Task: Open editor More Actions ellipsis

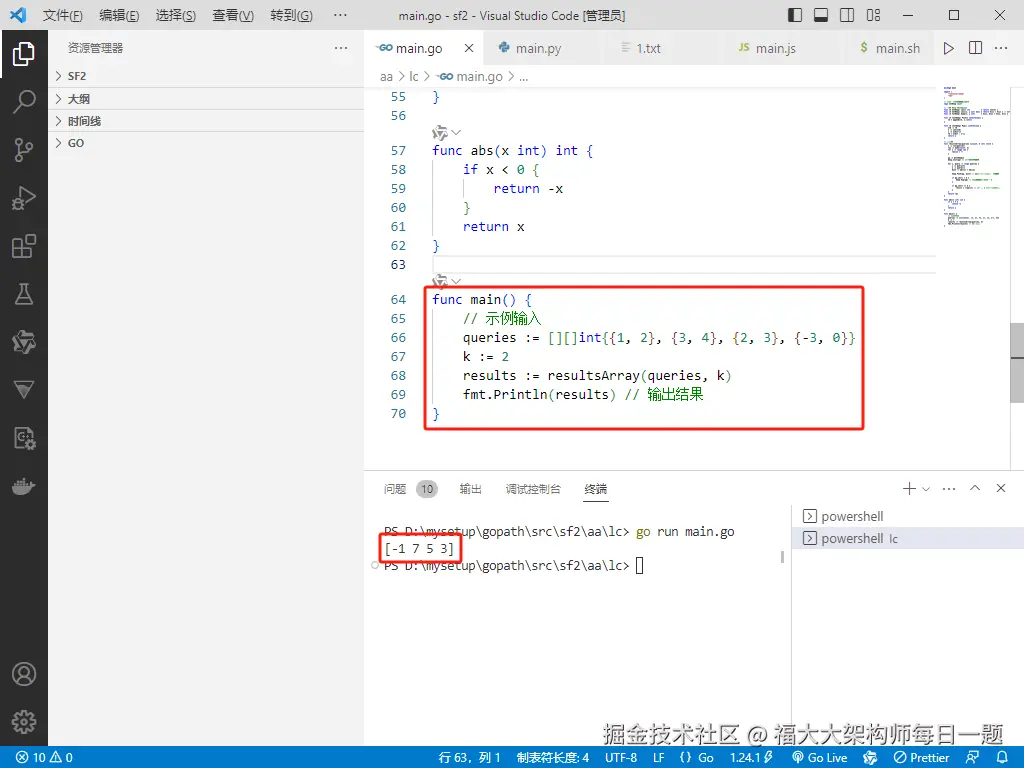Action: pyautogui.click(x=1000, y=48)
